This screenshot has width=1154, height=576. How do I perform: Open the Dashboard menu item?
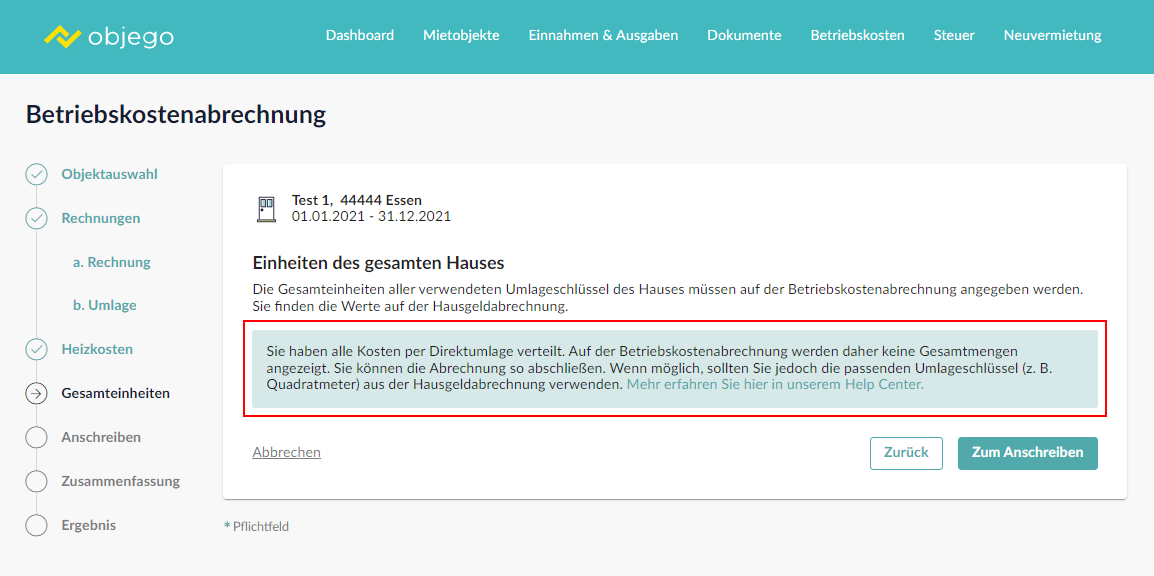(359, 35)
